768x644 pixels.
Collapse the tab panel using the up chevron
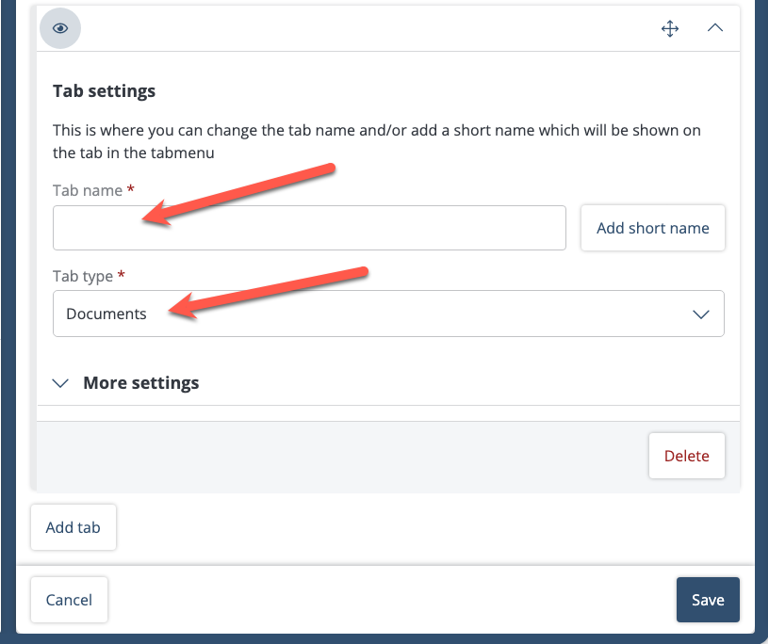tap(715, 27)
